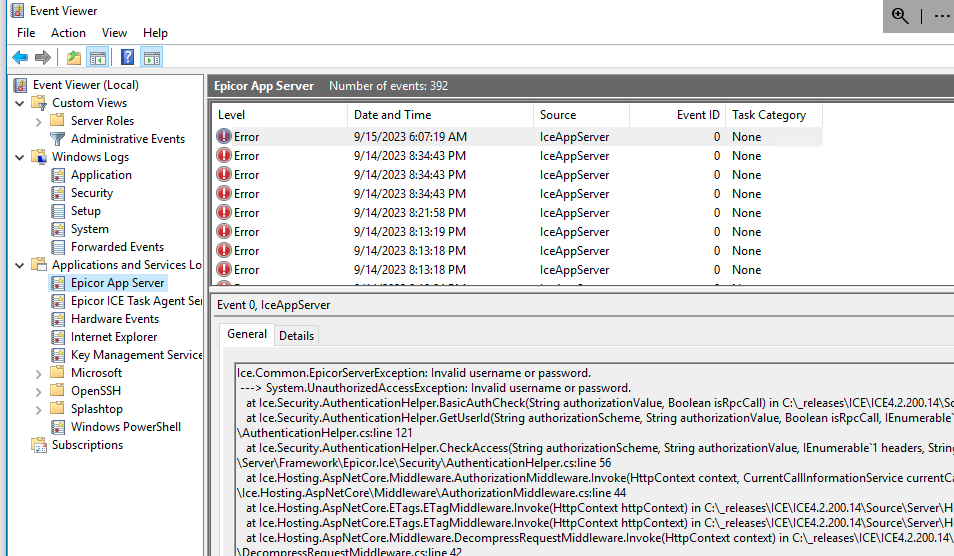Expand the Microsoft folder node
This screenshot has width=954, height=556.
click(38, 374)
